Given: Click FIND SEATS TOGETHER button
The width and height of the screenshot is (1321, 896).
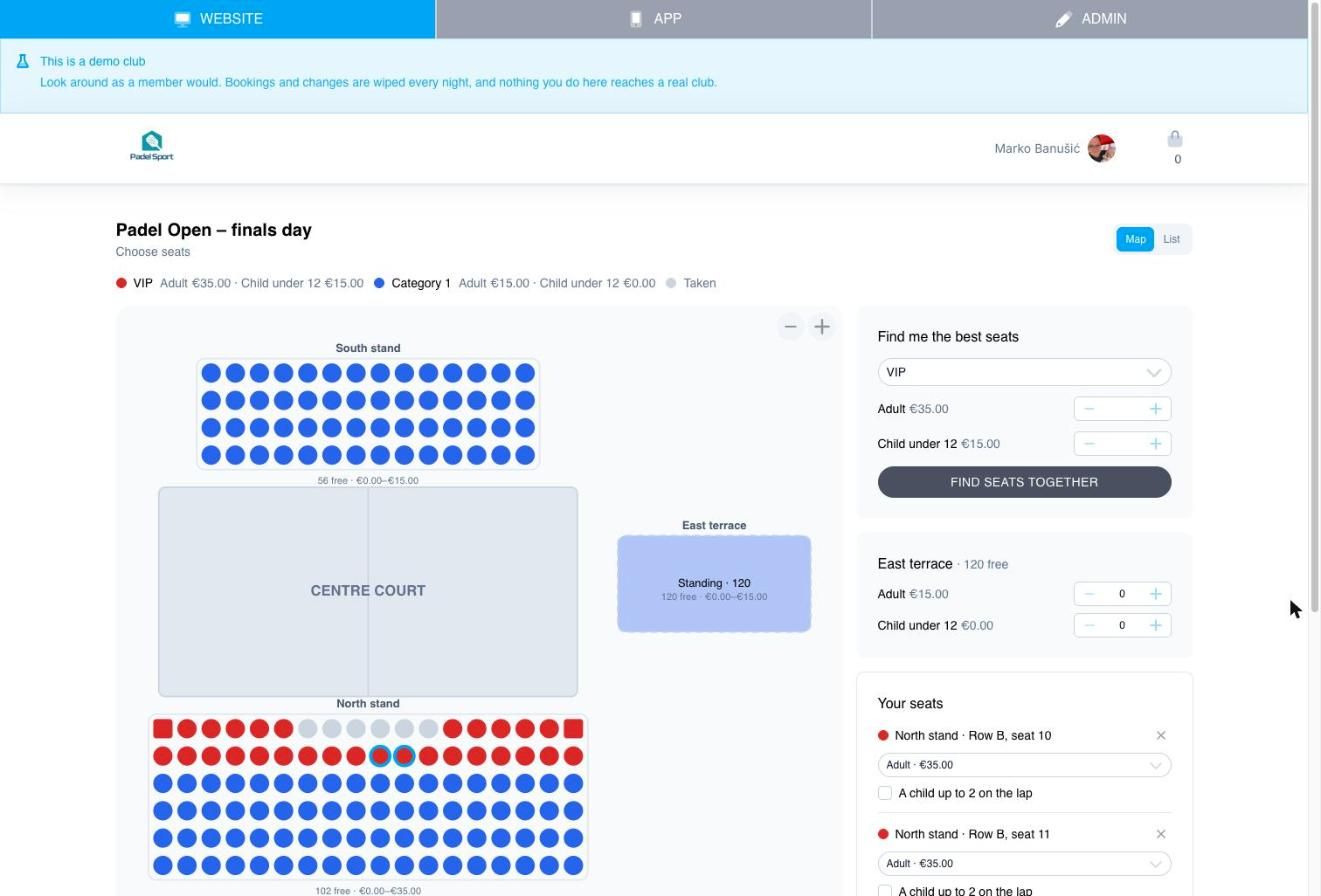Looking at the screenshot, I should [x=1024, y=482].
